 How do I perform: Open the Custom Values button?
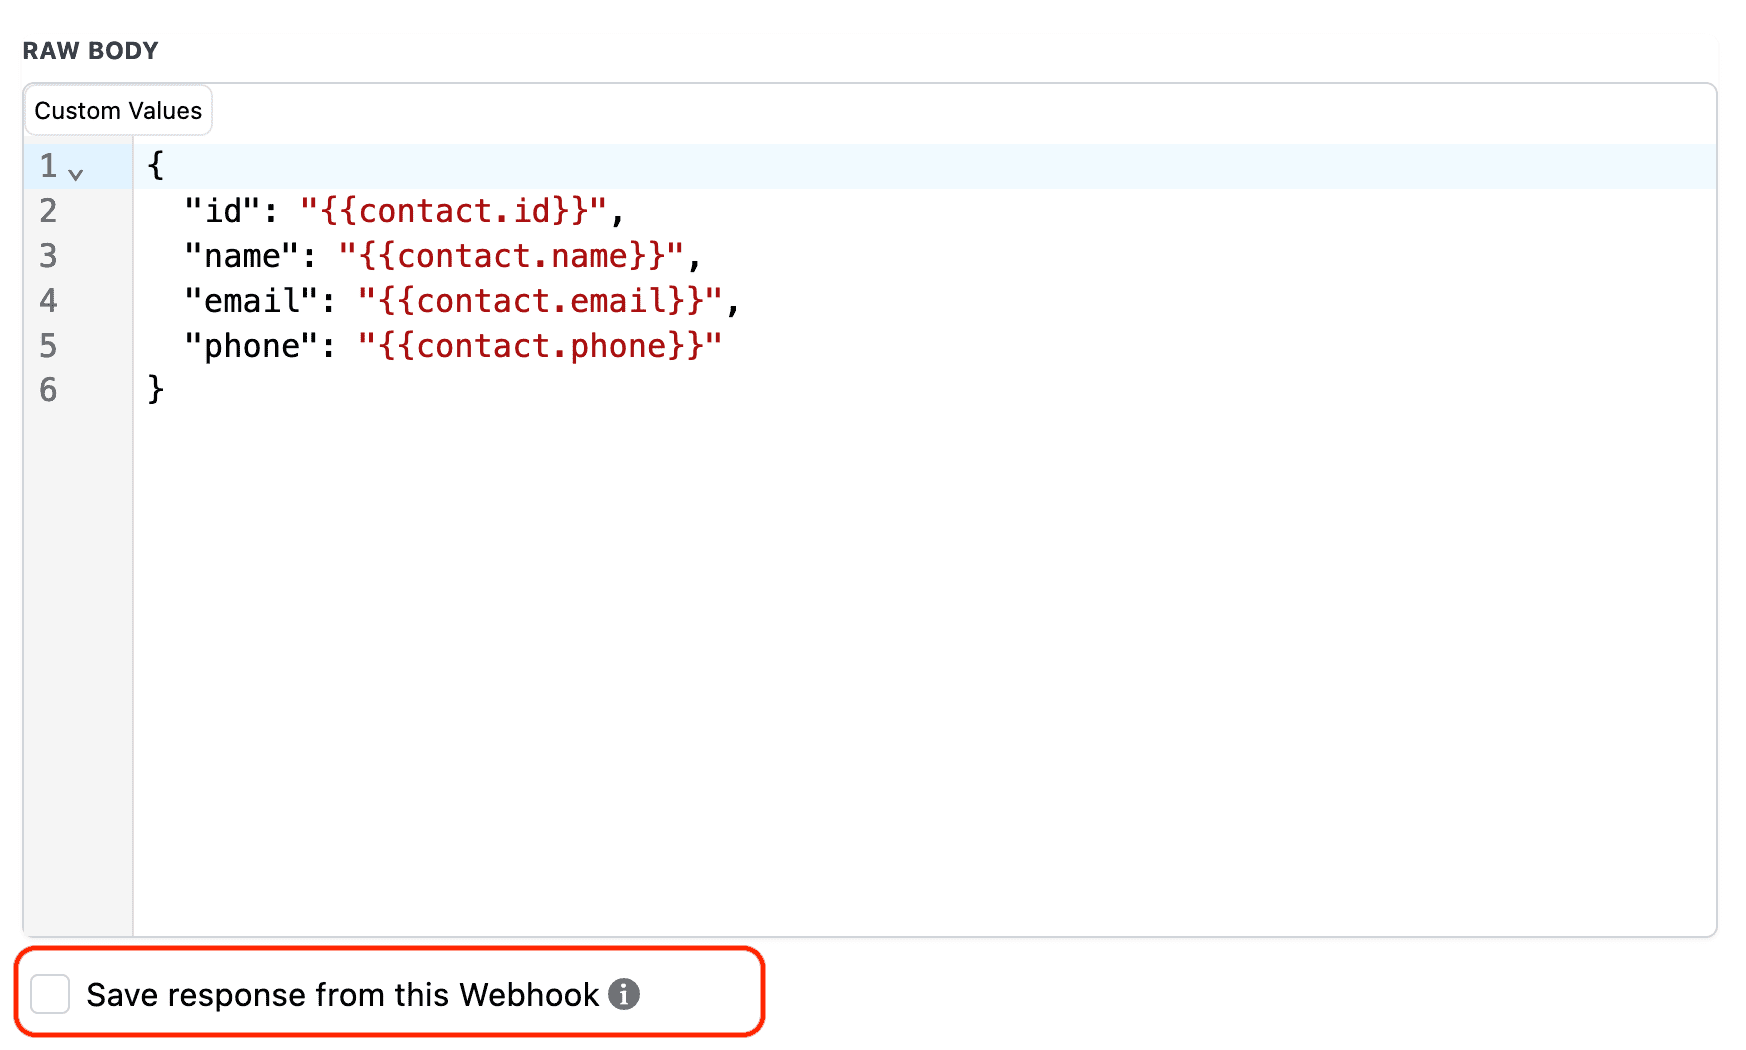click(118, 111)
